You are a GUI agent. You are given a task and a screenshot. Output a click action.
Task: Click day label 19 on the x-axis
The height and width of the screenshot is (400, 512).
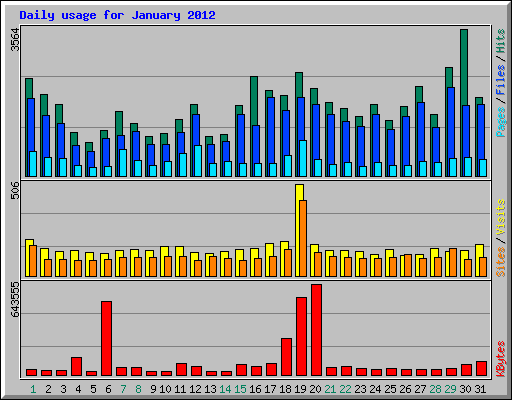(300, 389)
